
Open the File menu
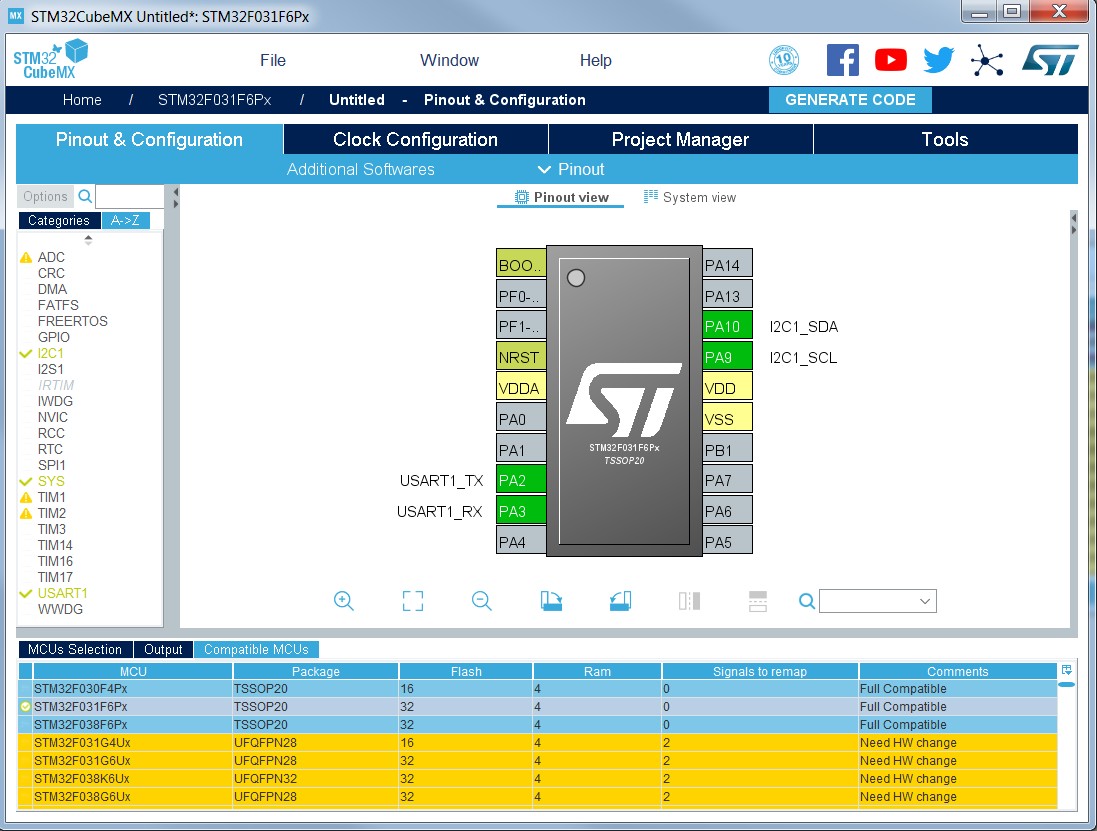pyautogui.click(x=273, y=60)
